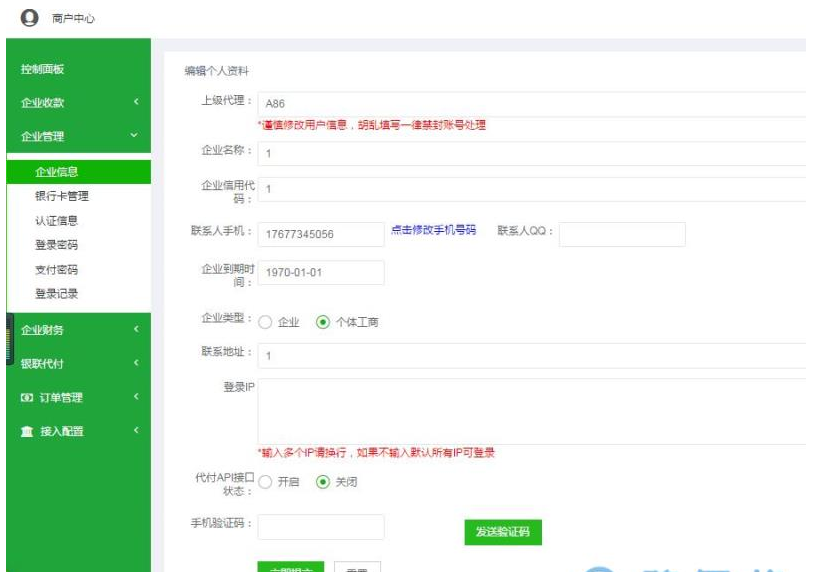
Task: Click the 手机验证码 input field
Action: click(x=321, y=527)
